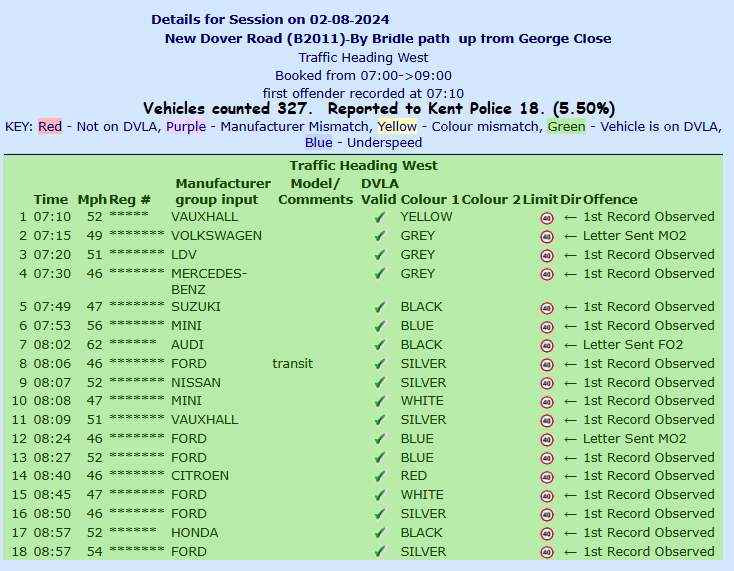Click the Red key swatch
Screen dimensions: 734x571
point(50,126)
